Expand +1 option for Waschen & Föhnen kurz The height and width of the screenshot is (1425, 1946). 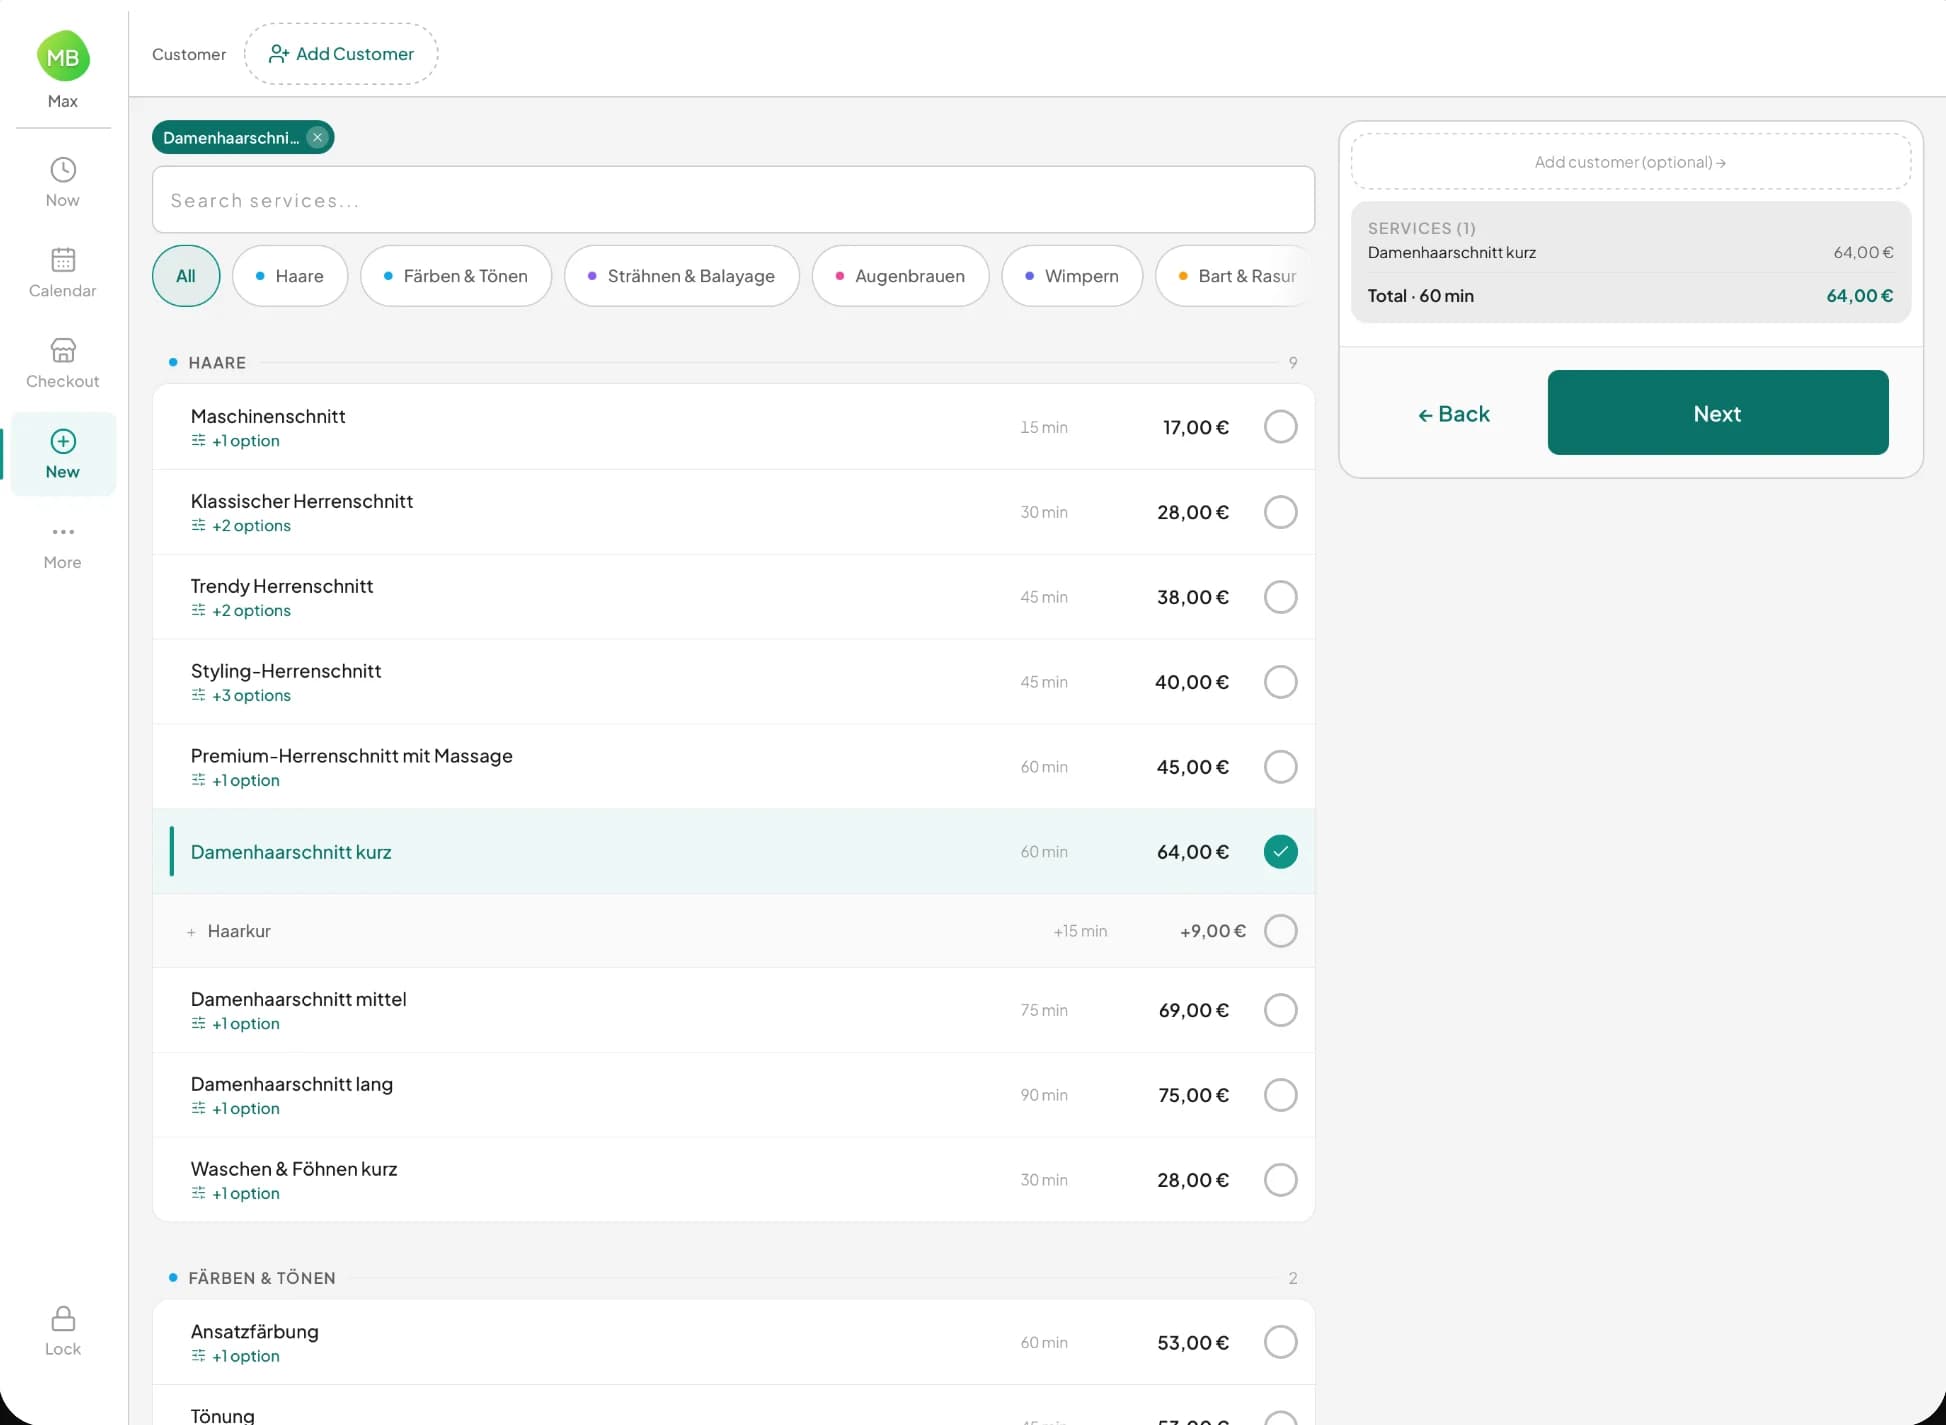[x=236, y=1194]
